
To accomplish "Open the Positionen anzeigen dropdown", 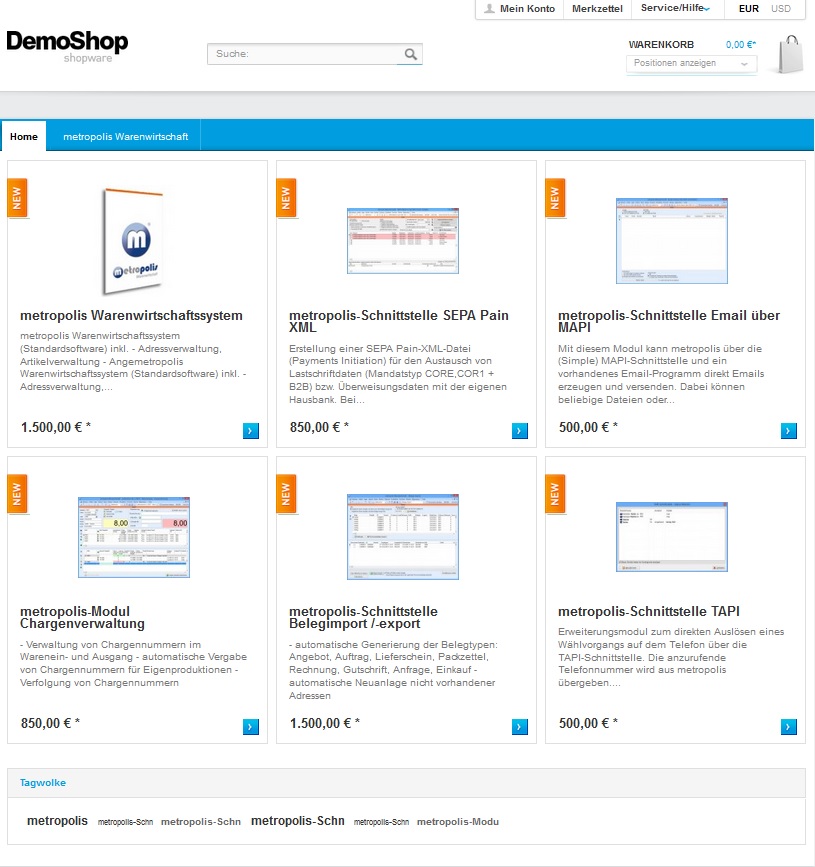I will tap(690, 63).
